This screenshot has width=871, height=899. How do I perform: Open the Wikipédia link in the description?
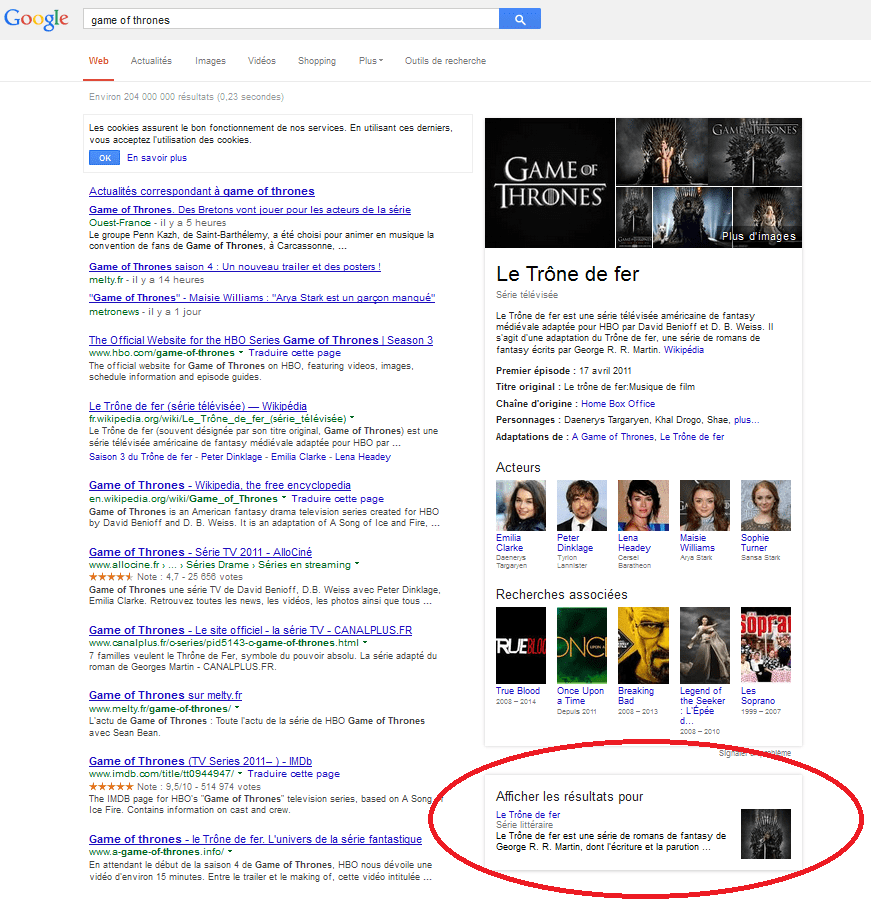[x=683, y=350]
